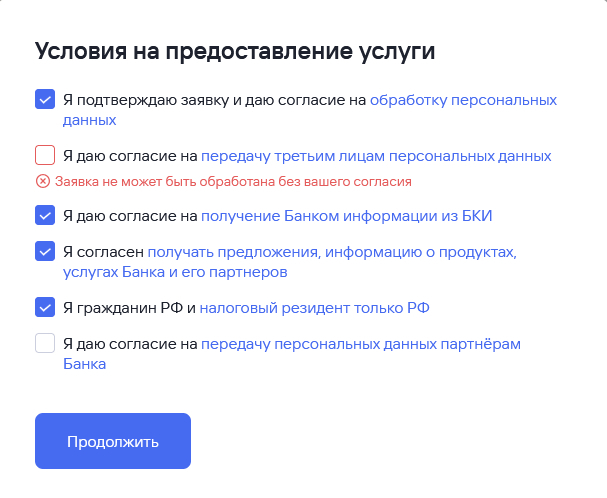The image size is (607, 498).
Task: Open 'передачу третьим лицам персональных данных' link
Action: pos(376,156)
